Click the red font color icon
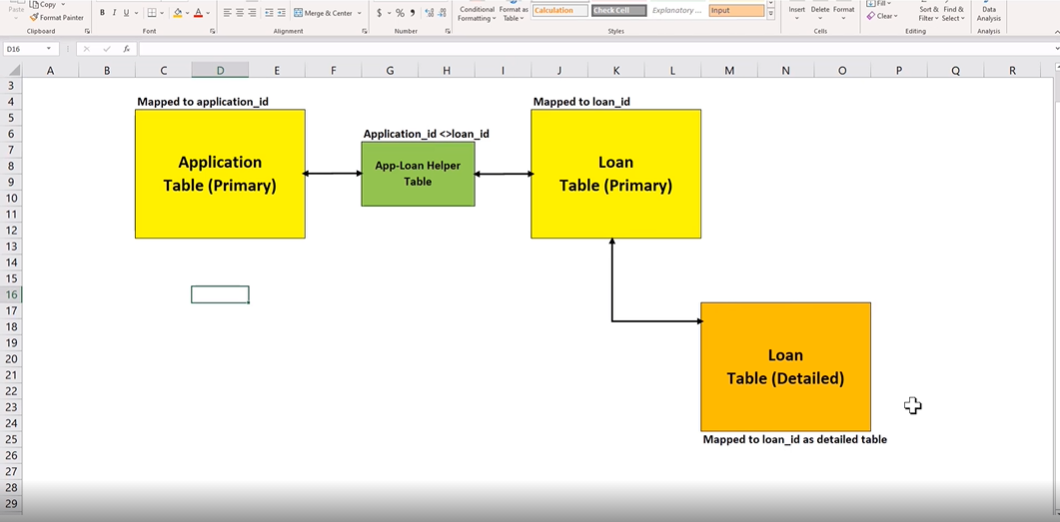1060x522 pixels. [198, 13]
